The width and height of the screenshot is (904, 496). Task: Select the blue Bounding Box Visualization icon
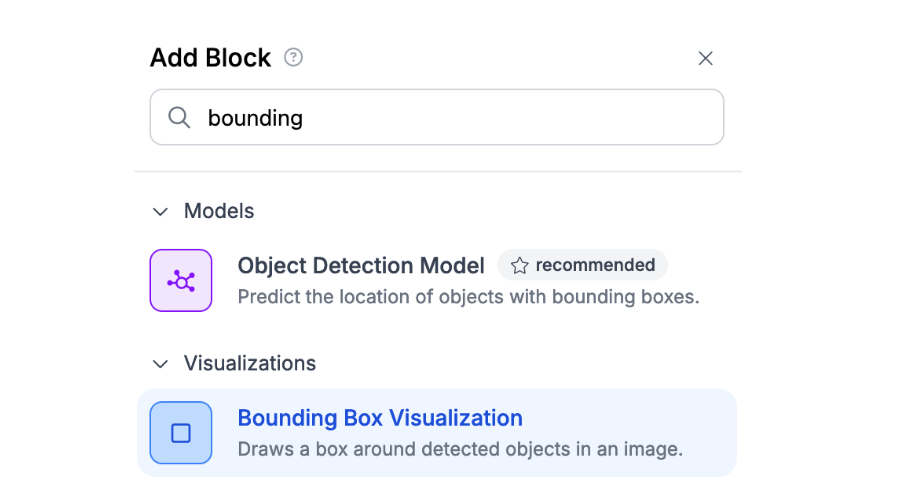(x=181, y=433)
